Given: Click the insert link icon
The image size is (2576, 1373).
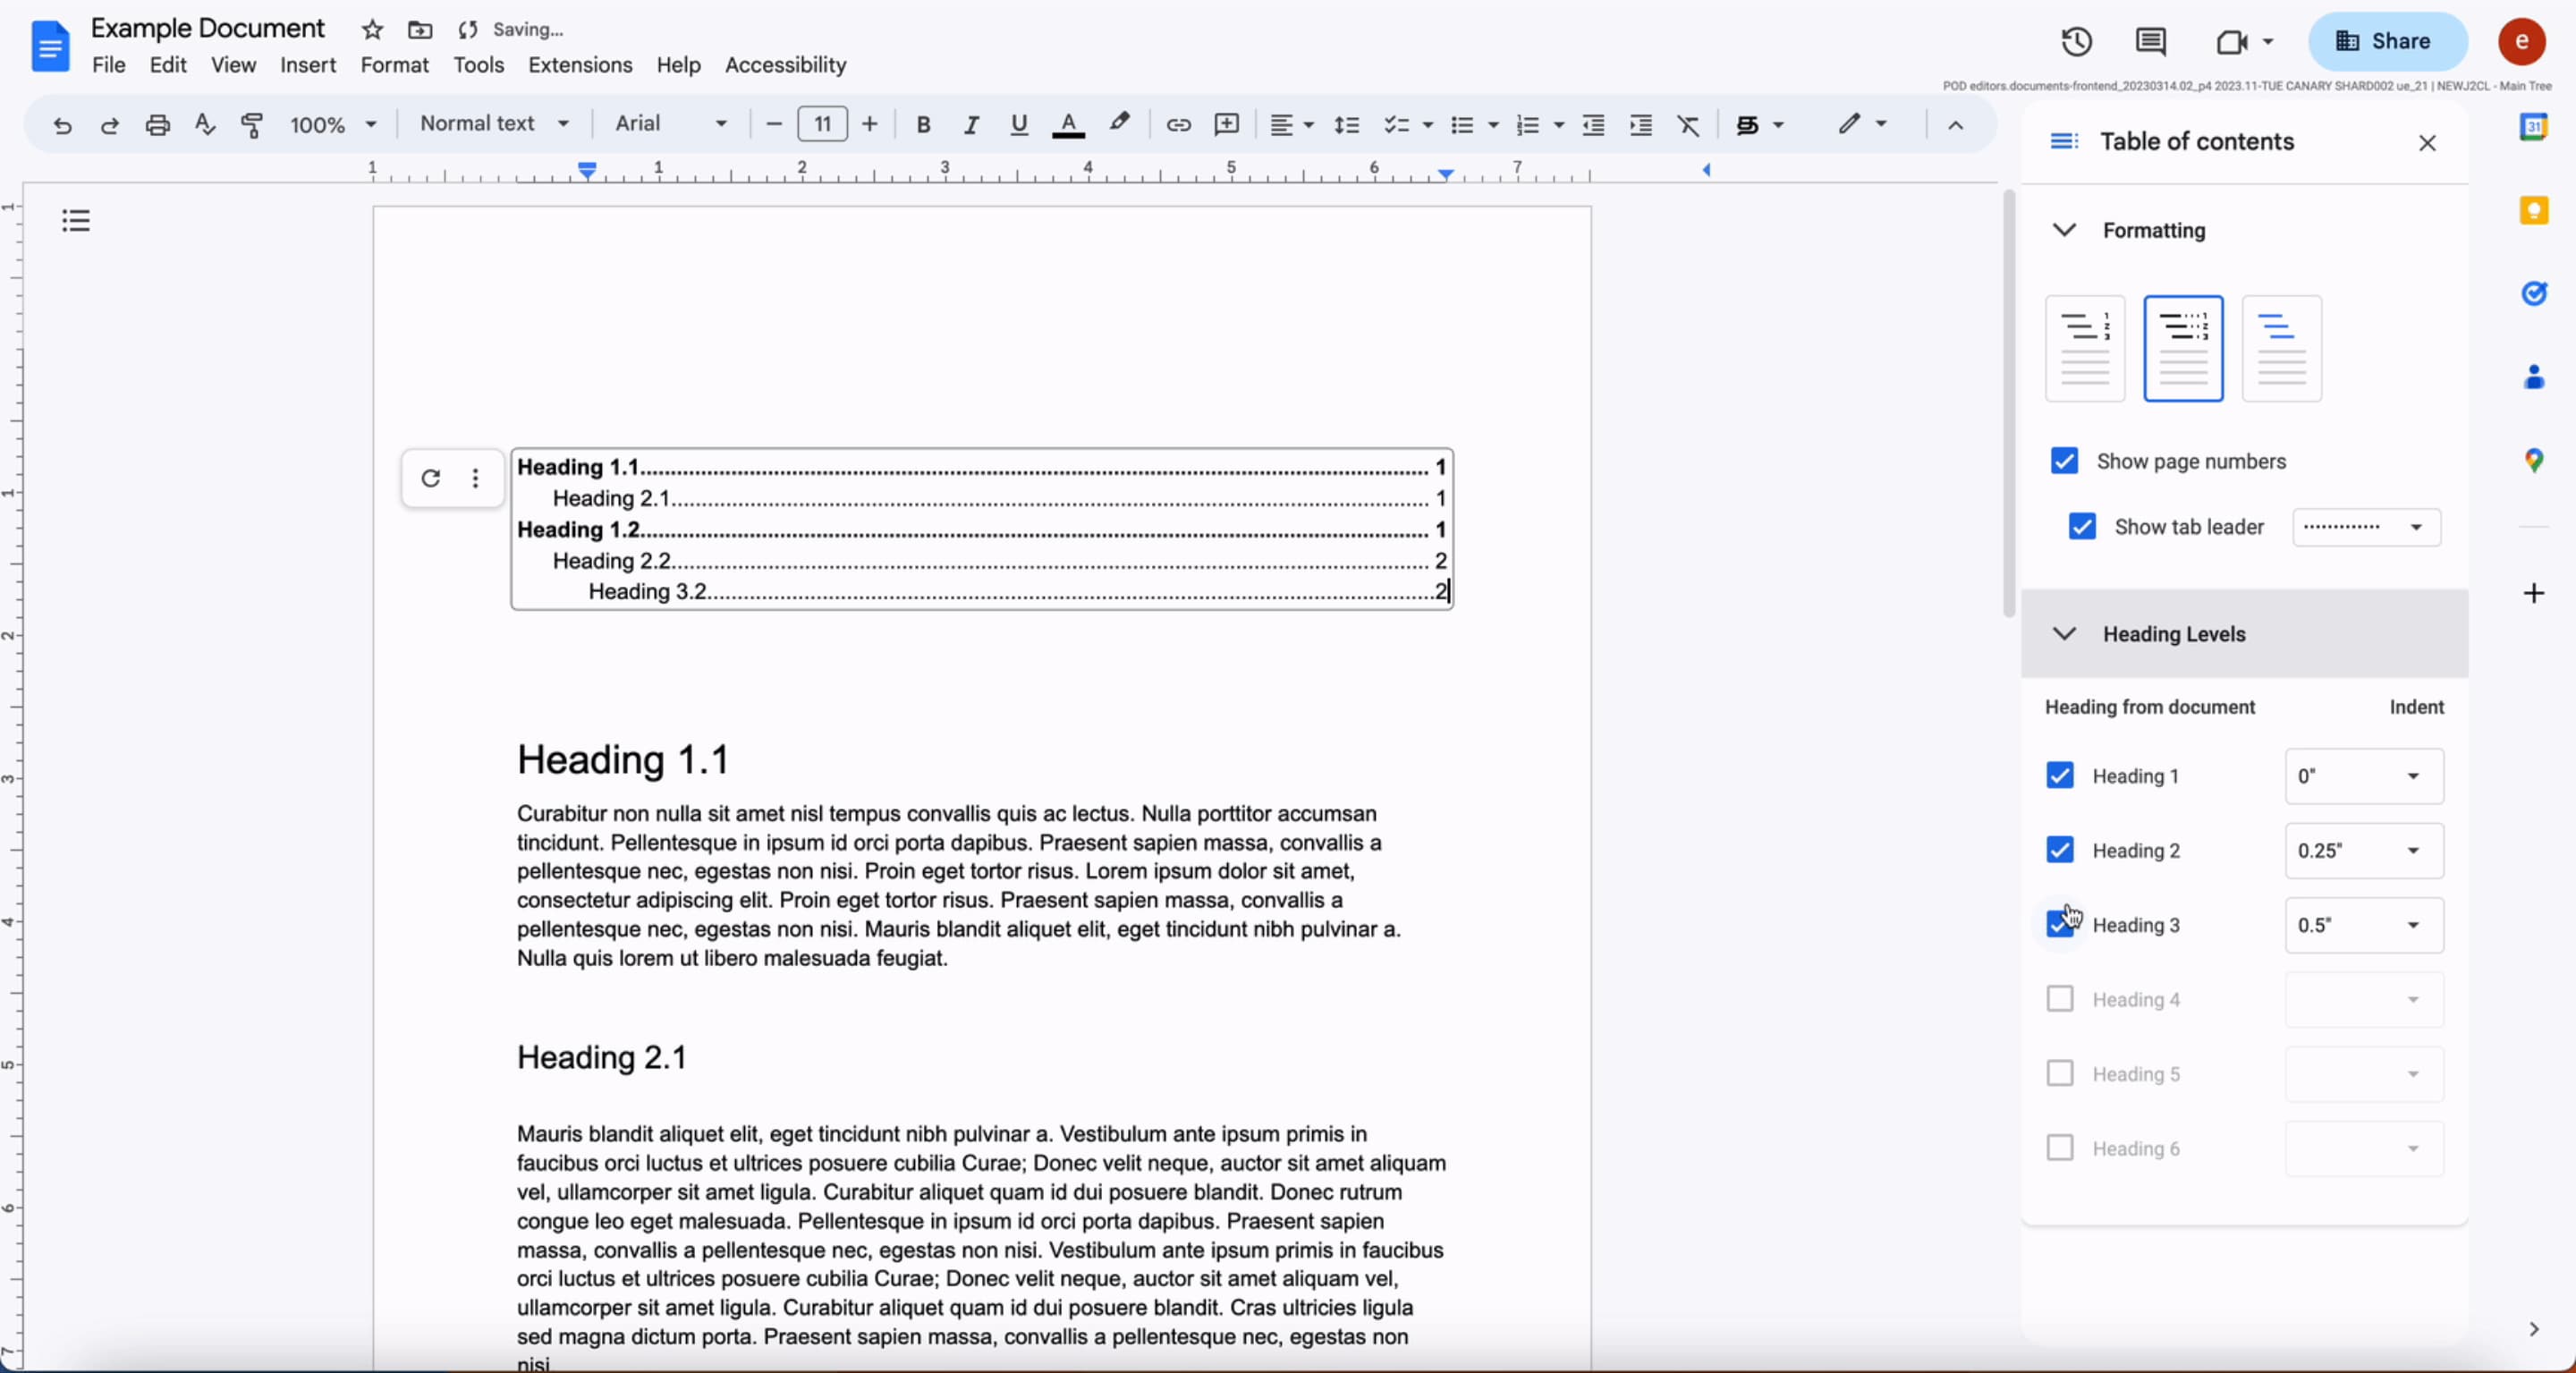Looking at the screenshot, I should (1178, 124).
